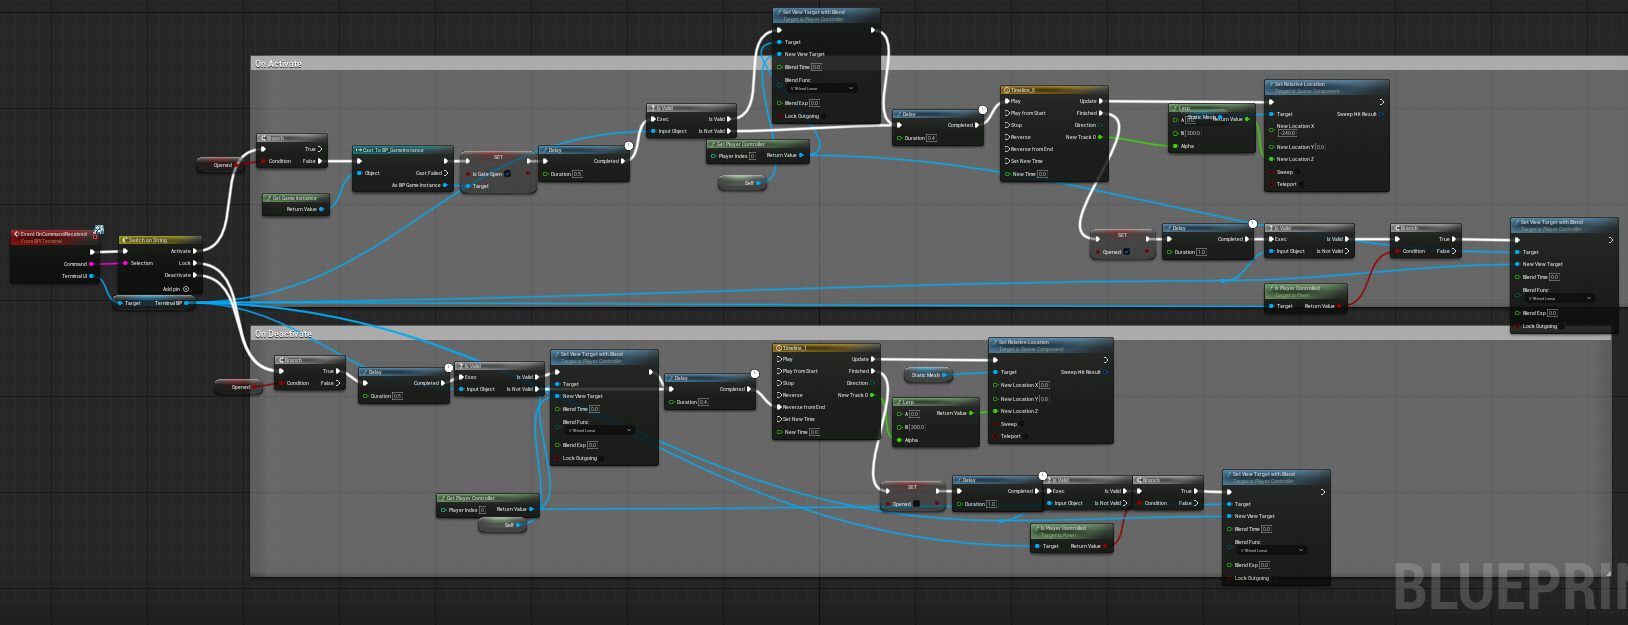Toggle Opened checkbox in On Activate SET node
The image size is (1628, 625).
1127,252
